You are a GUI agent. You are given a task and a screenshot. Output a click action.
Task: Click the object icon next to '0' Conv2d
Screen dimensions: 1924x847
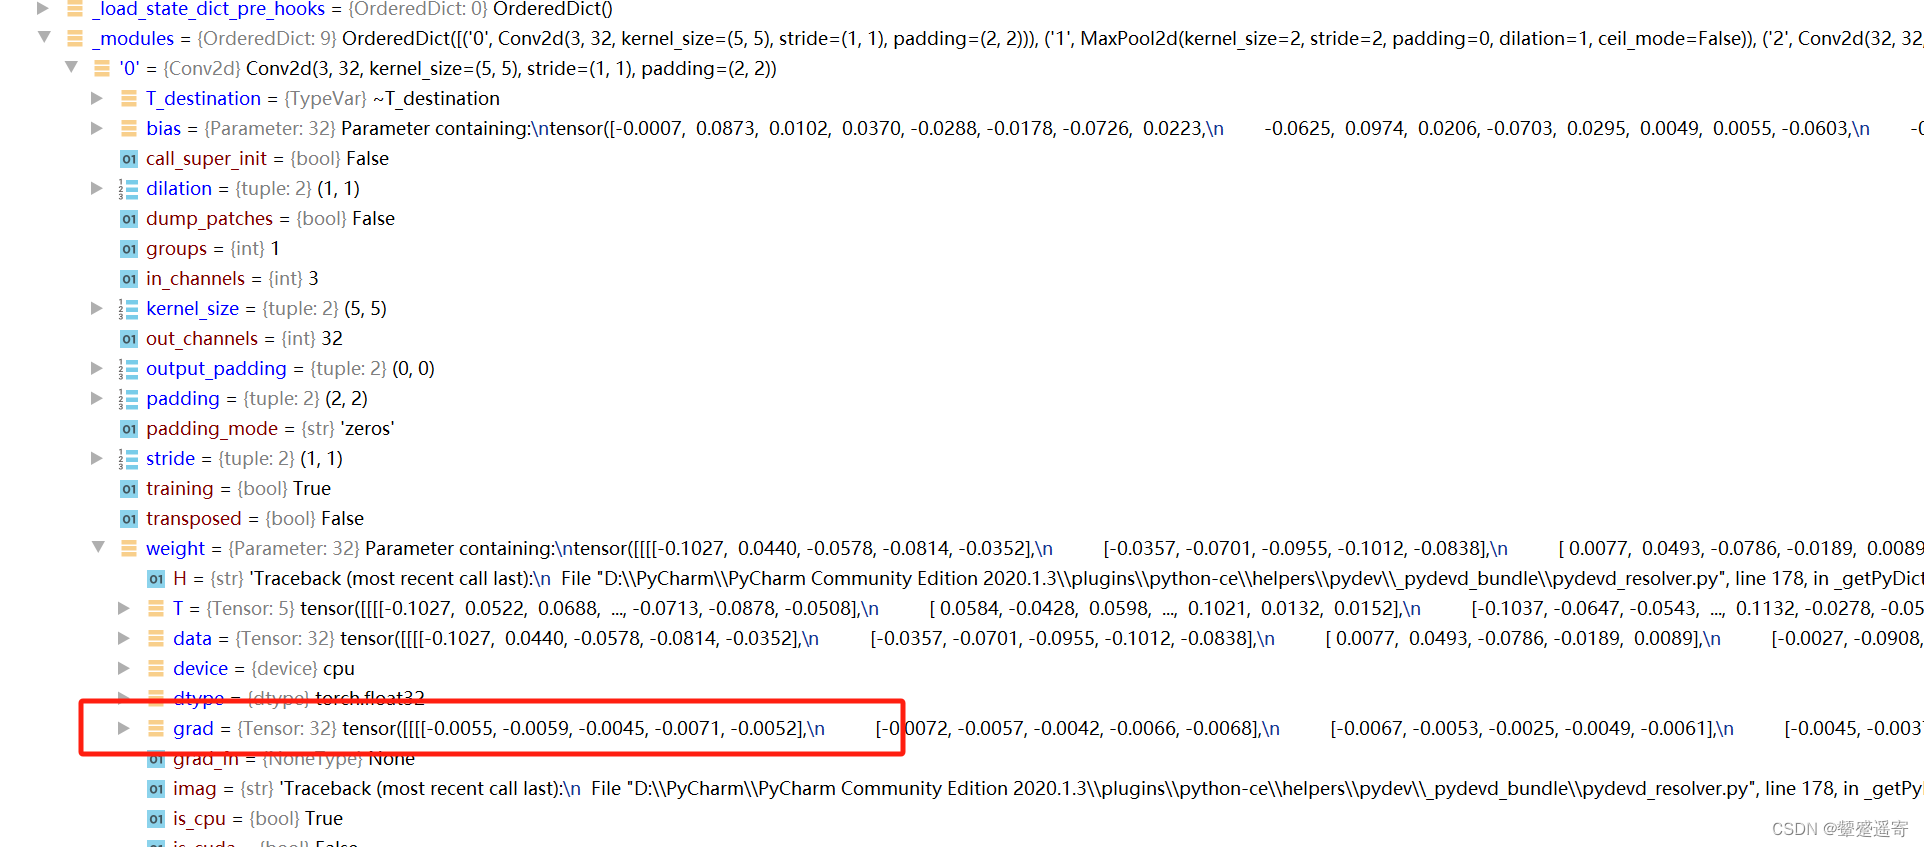(101, 68)
